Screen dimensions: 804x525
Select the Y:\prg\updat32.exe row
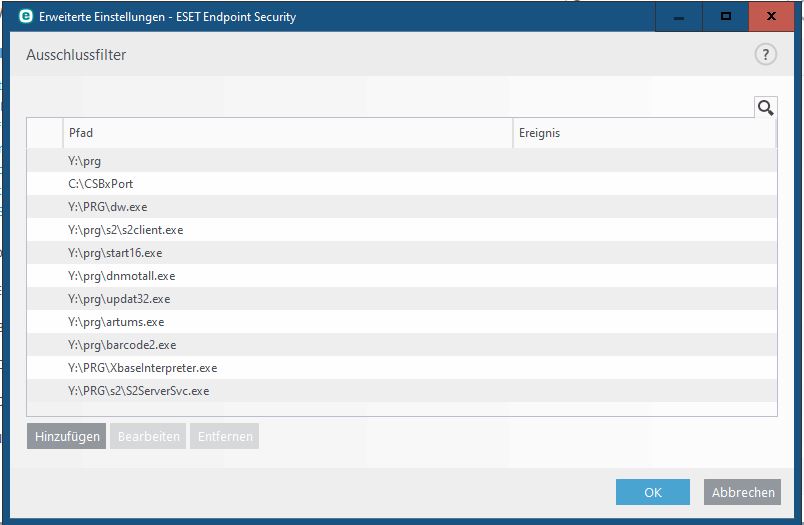[x=401, y=299]
